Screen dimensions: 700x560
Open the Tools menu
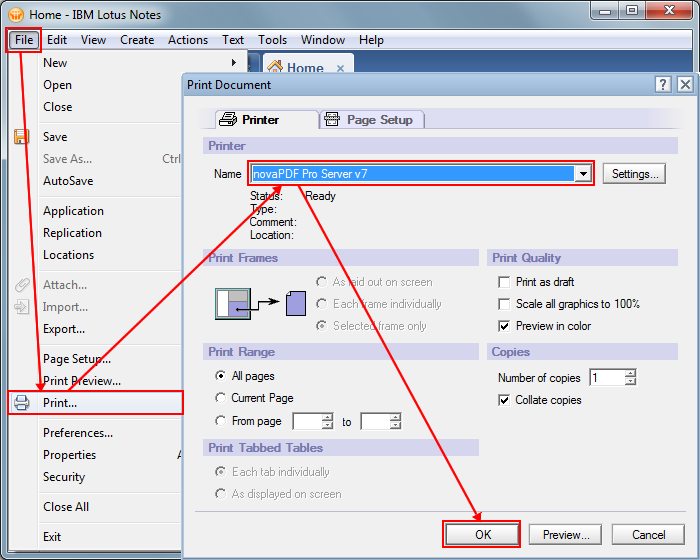(x=272, y=40)
